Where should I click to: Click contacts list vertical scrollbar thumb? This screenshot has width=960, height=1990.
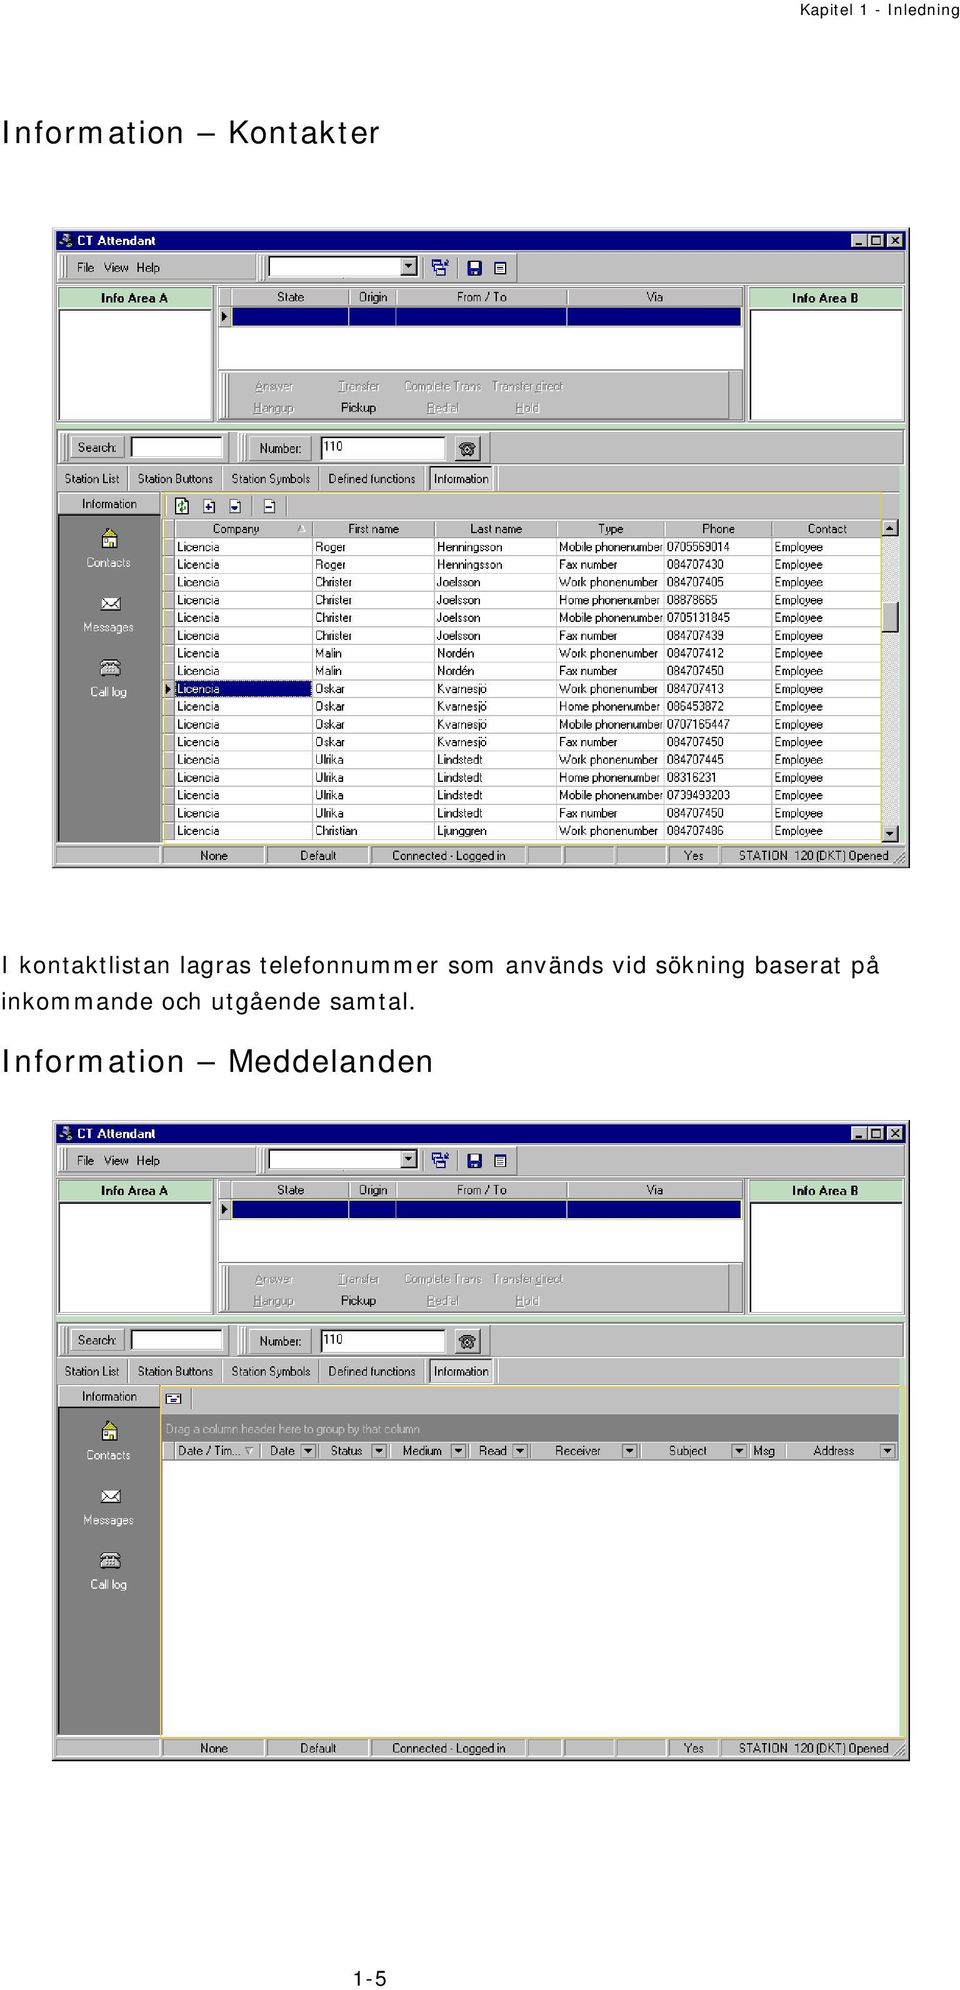[890, 617]
